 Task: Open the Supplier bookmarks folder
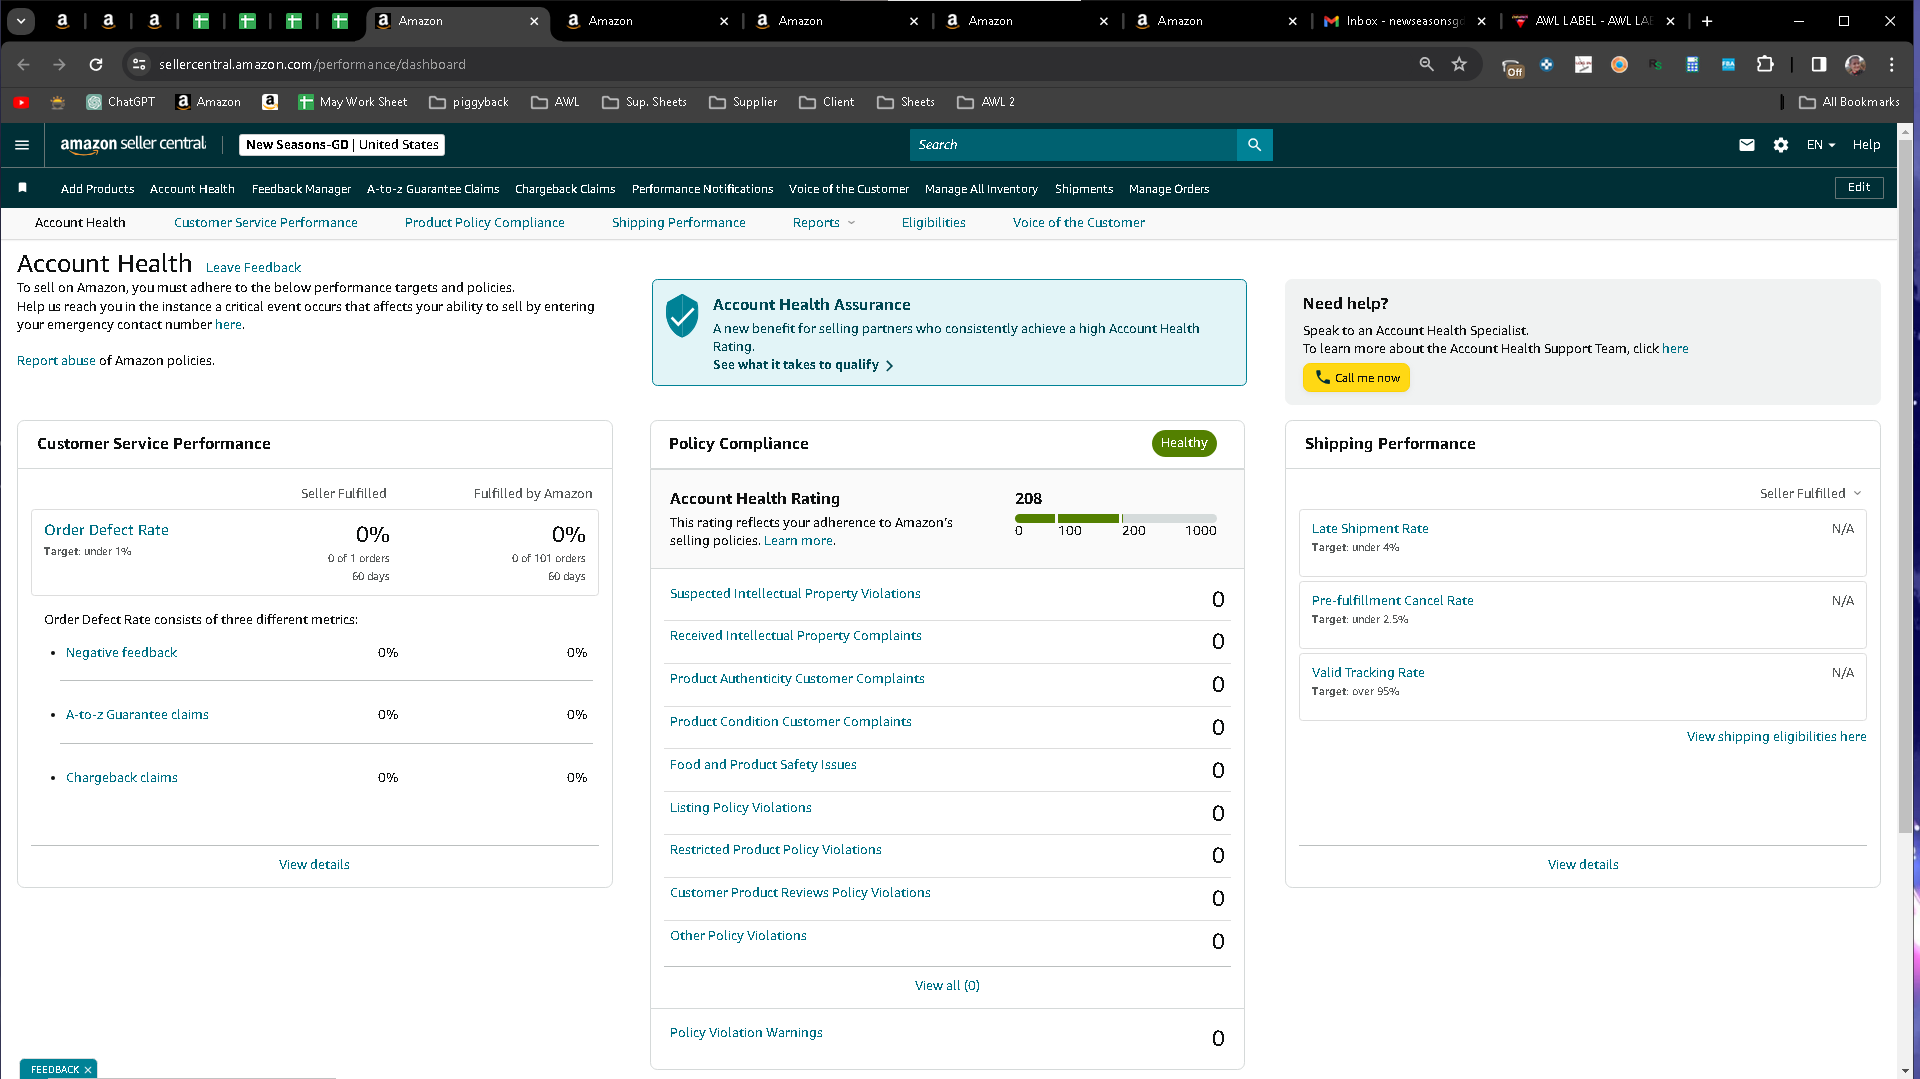tap(743, 102)
